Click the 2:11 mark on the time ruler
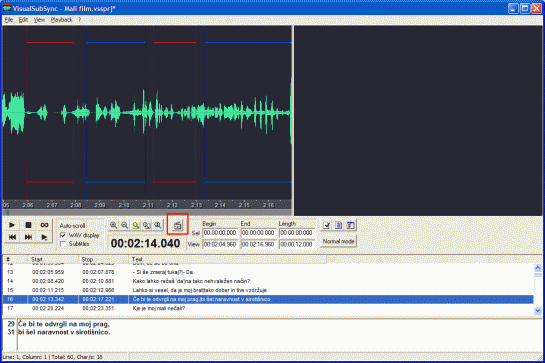Image resolution: width=545 pixels, height=363 pixels. pos(148,205)
